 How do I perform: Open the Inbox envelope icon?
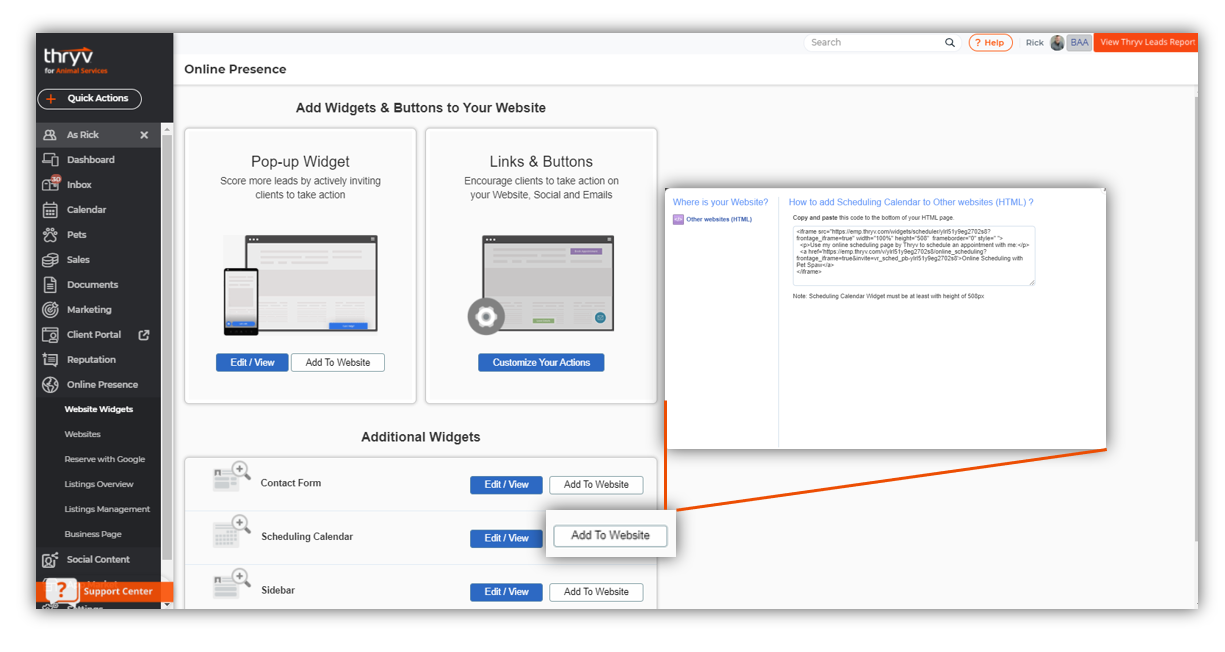50,185
